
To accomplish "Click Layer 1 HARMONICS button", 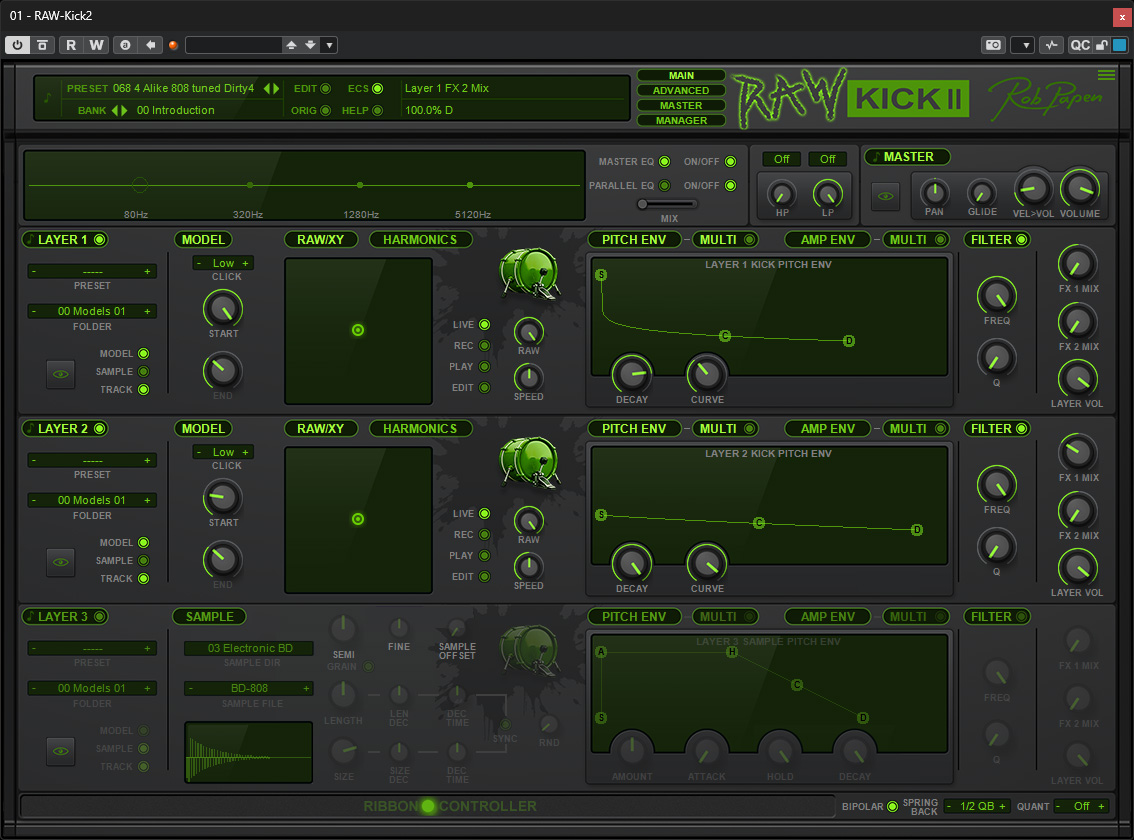I will pyautogui.click(x=420, y=239).
